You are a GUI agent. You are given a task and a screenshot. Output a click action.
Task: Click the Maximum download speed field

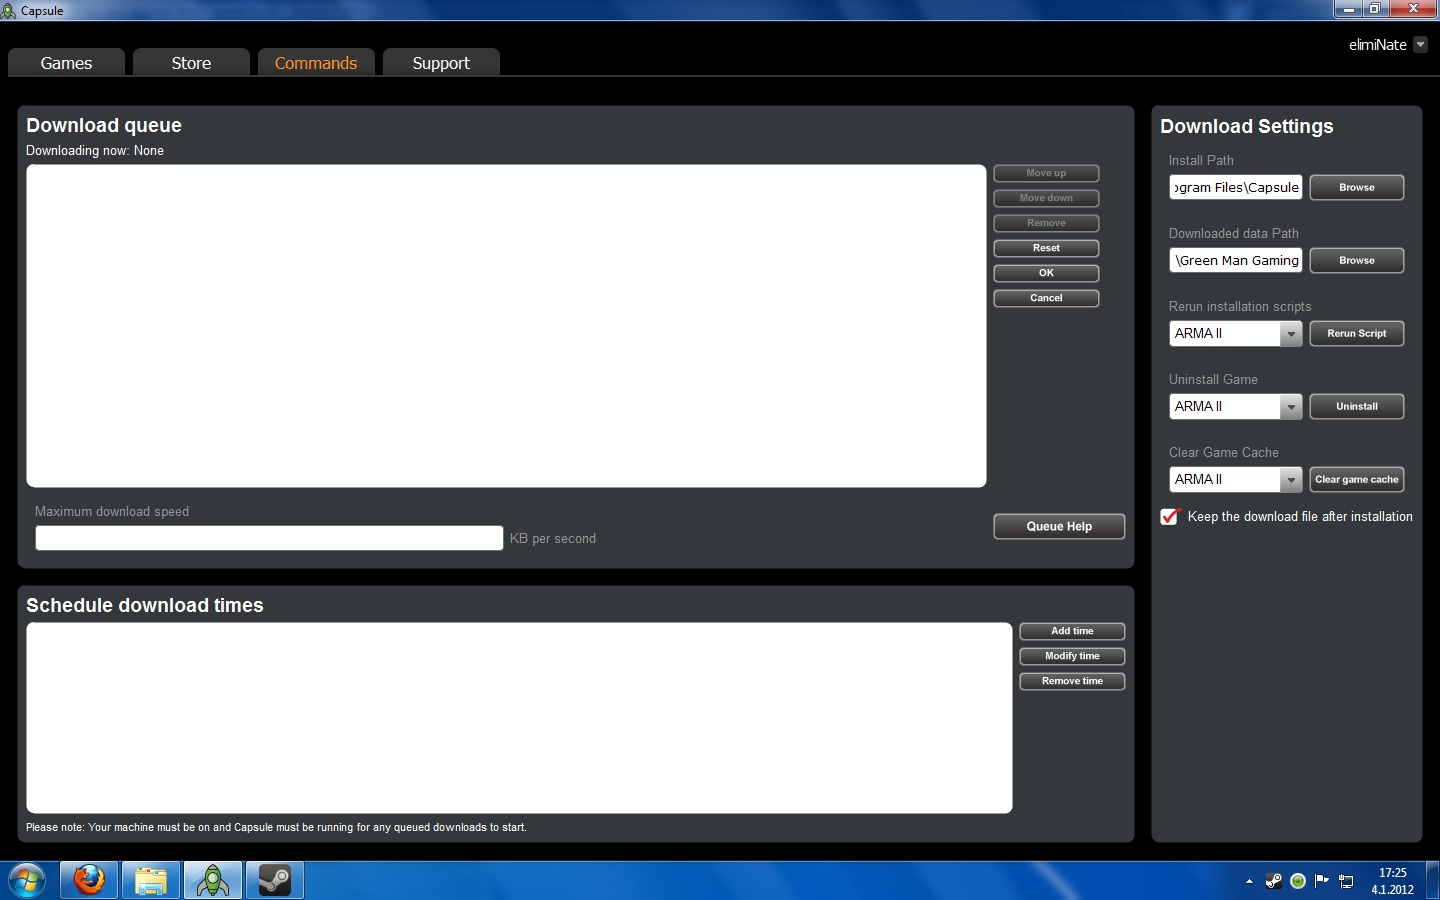[x=269, y=538]
